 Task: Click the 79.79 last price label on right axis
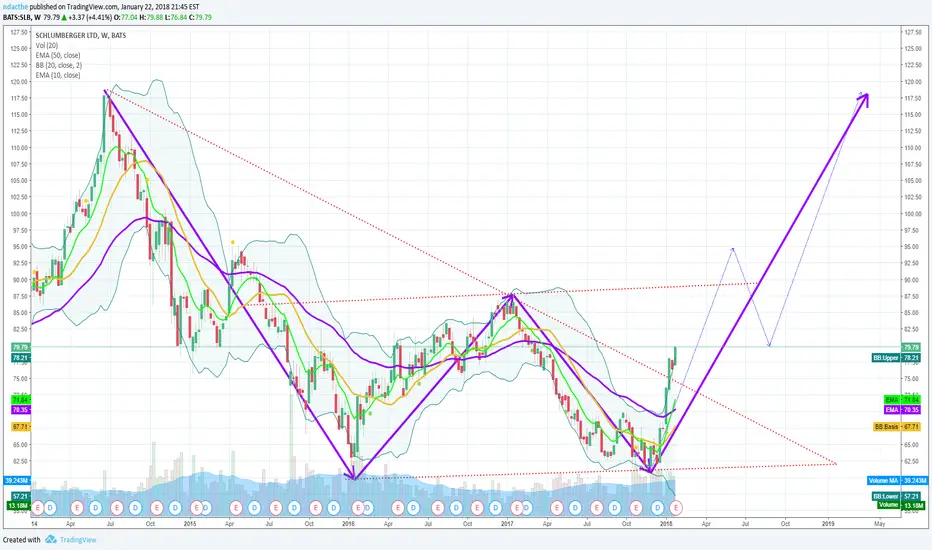pos(912,347)
